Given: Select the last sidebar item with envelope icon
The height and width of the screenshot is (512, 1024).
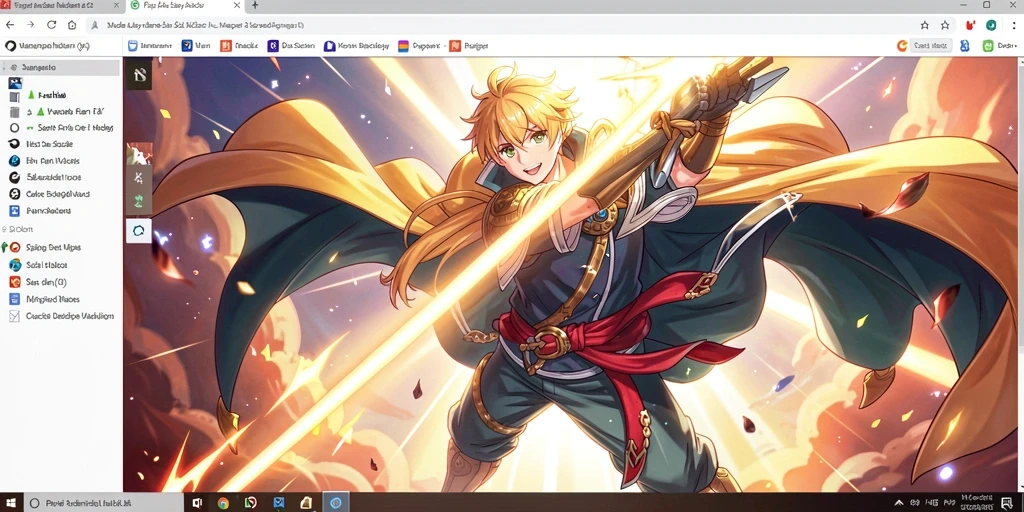Looking at the screenshot, I should 62,316.
